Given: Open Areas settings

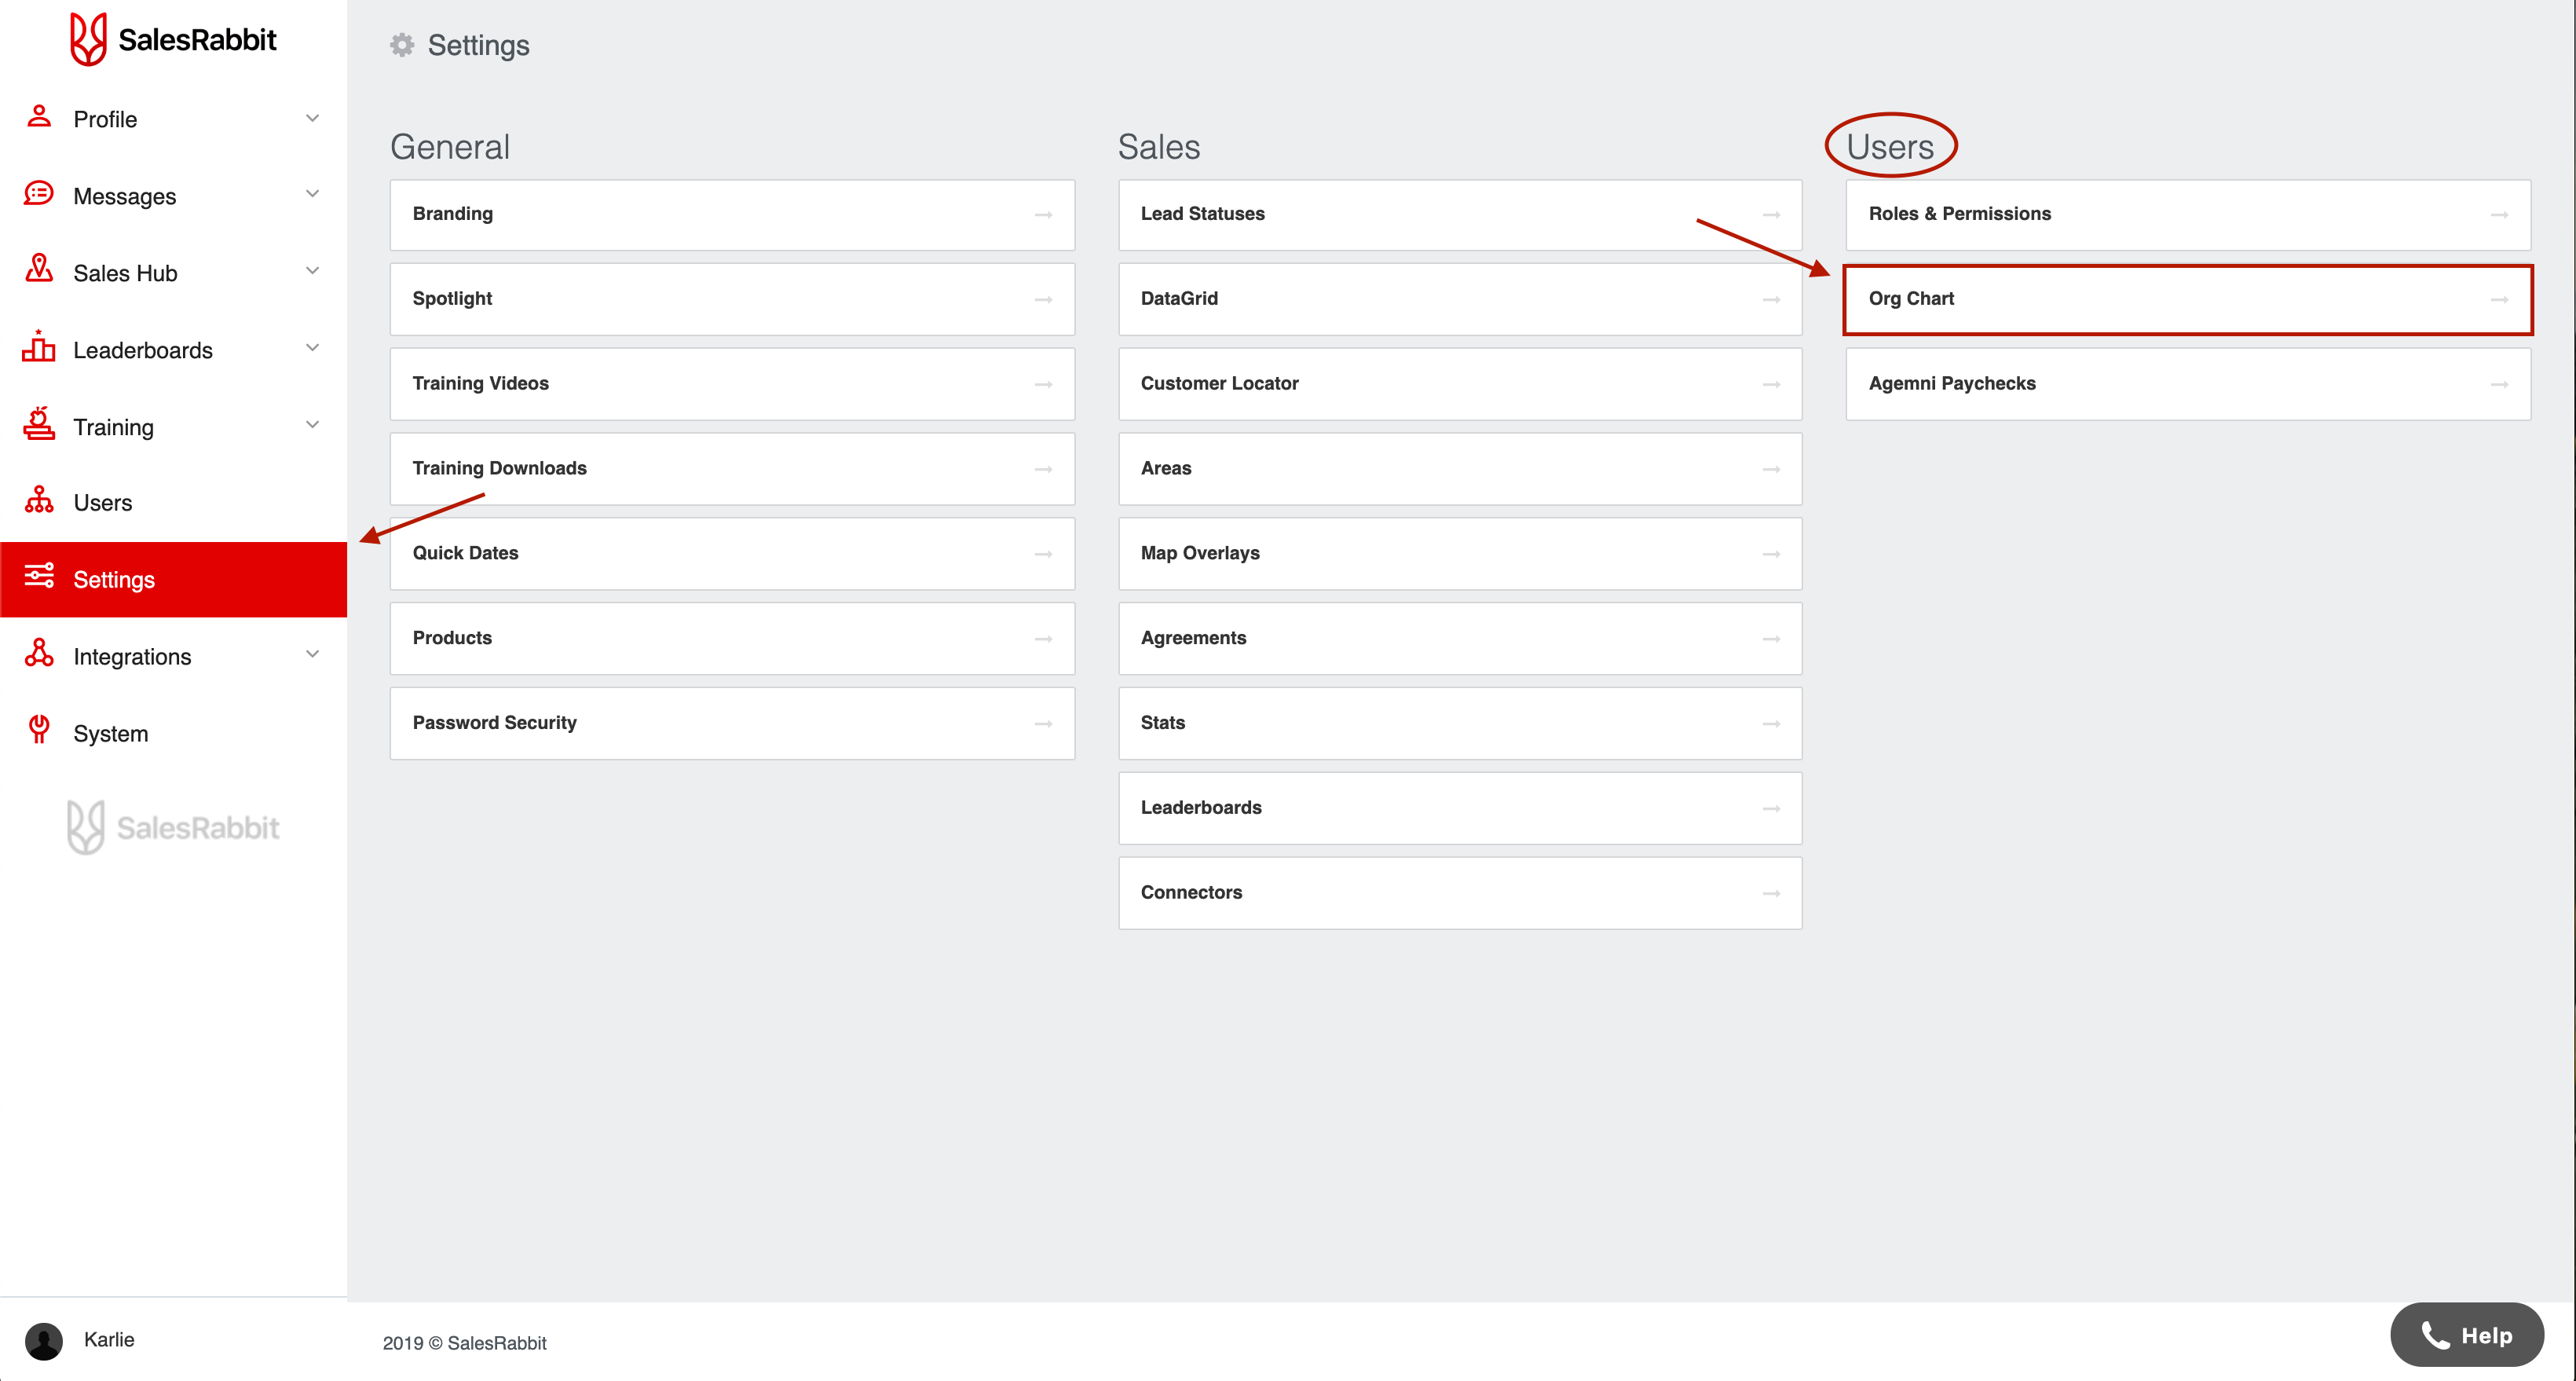Looking at the screenshot, I should click(1460, 469).
